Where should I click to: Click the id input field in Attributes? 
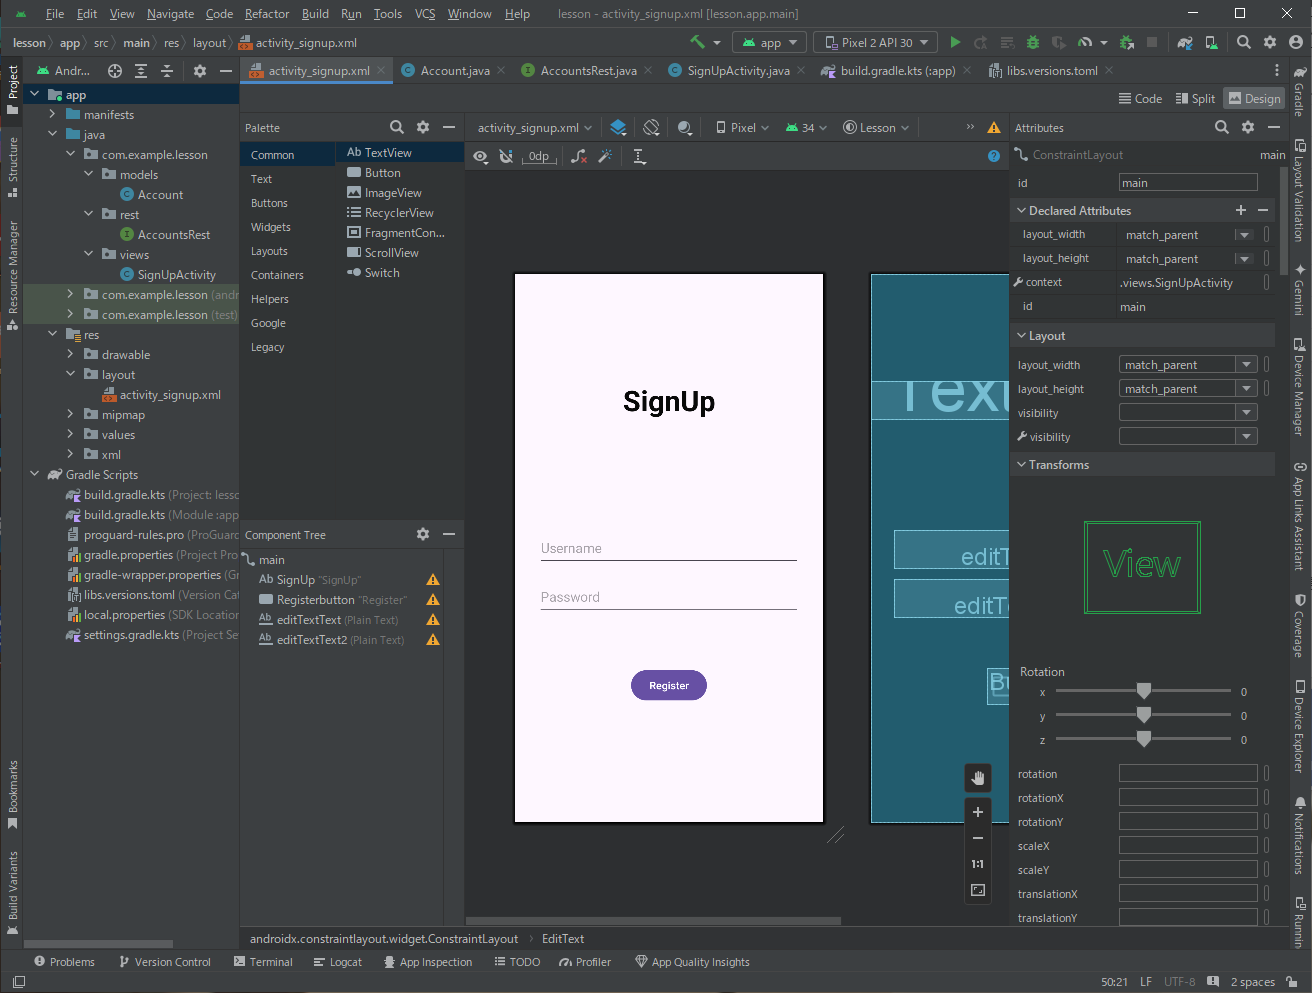click(1188, 182)
